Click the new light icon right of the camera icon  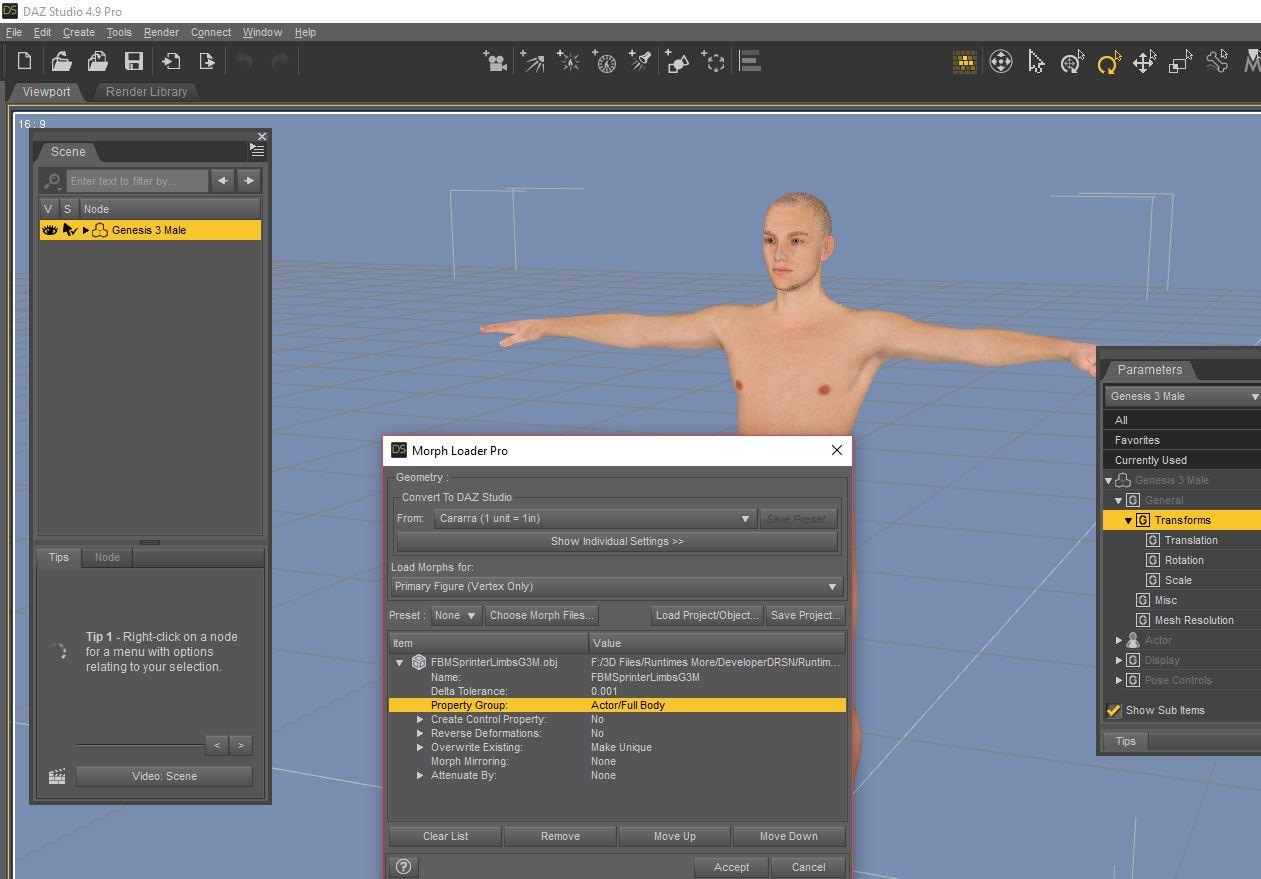(x=532, y=62)
